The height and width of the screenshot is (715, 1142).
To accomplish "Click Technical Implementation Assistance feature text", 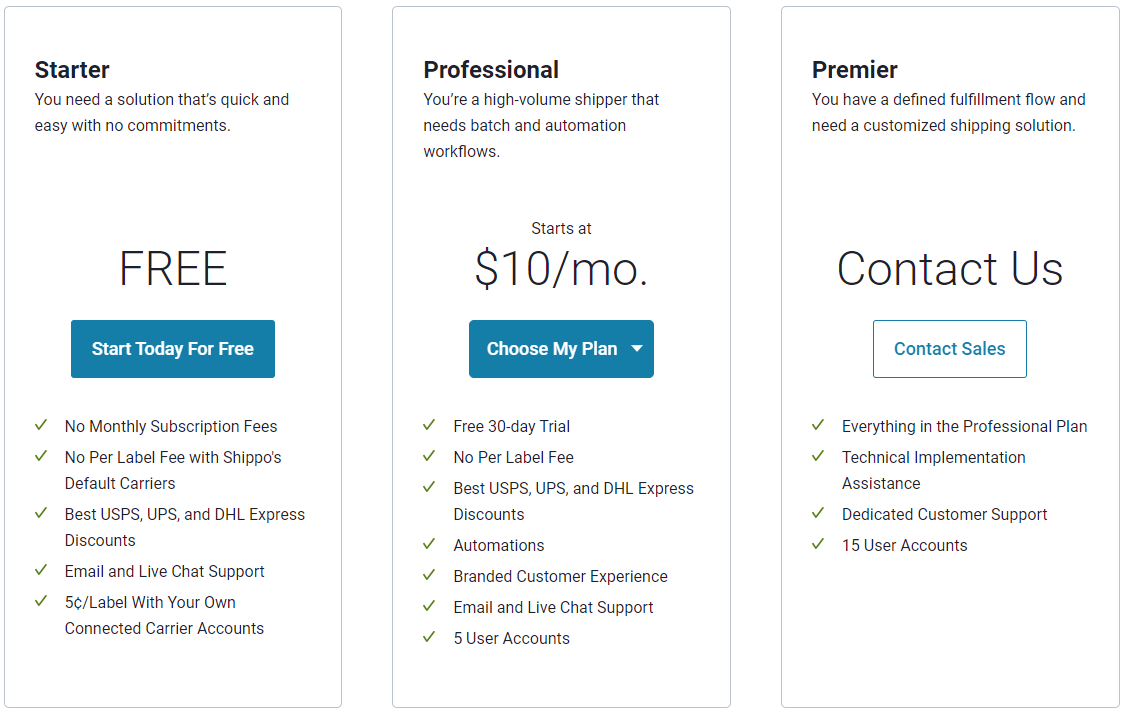I will click(934, 470).
